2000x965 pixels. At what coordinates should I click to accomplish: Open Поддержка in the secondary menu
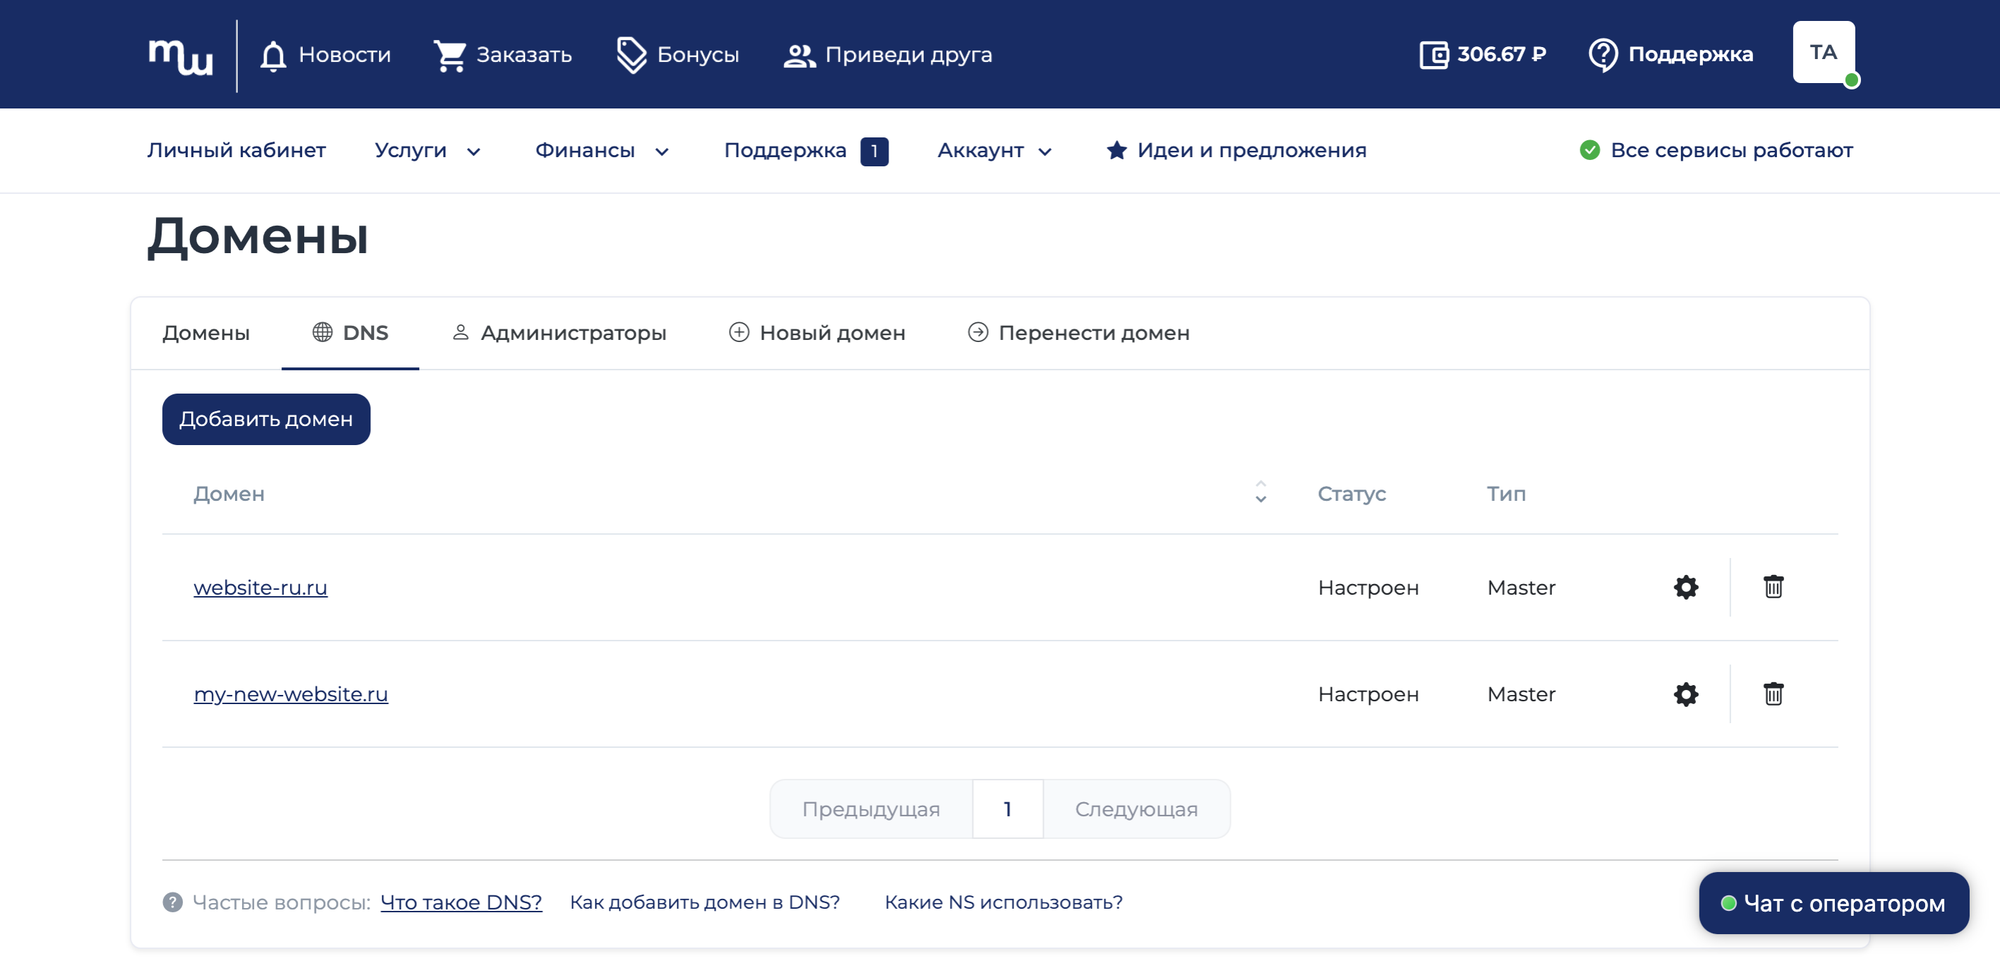point(785,151)
